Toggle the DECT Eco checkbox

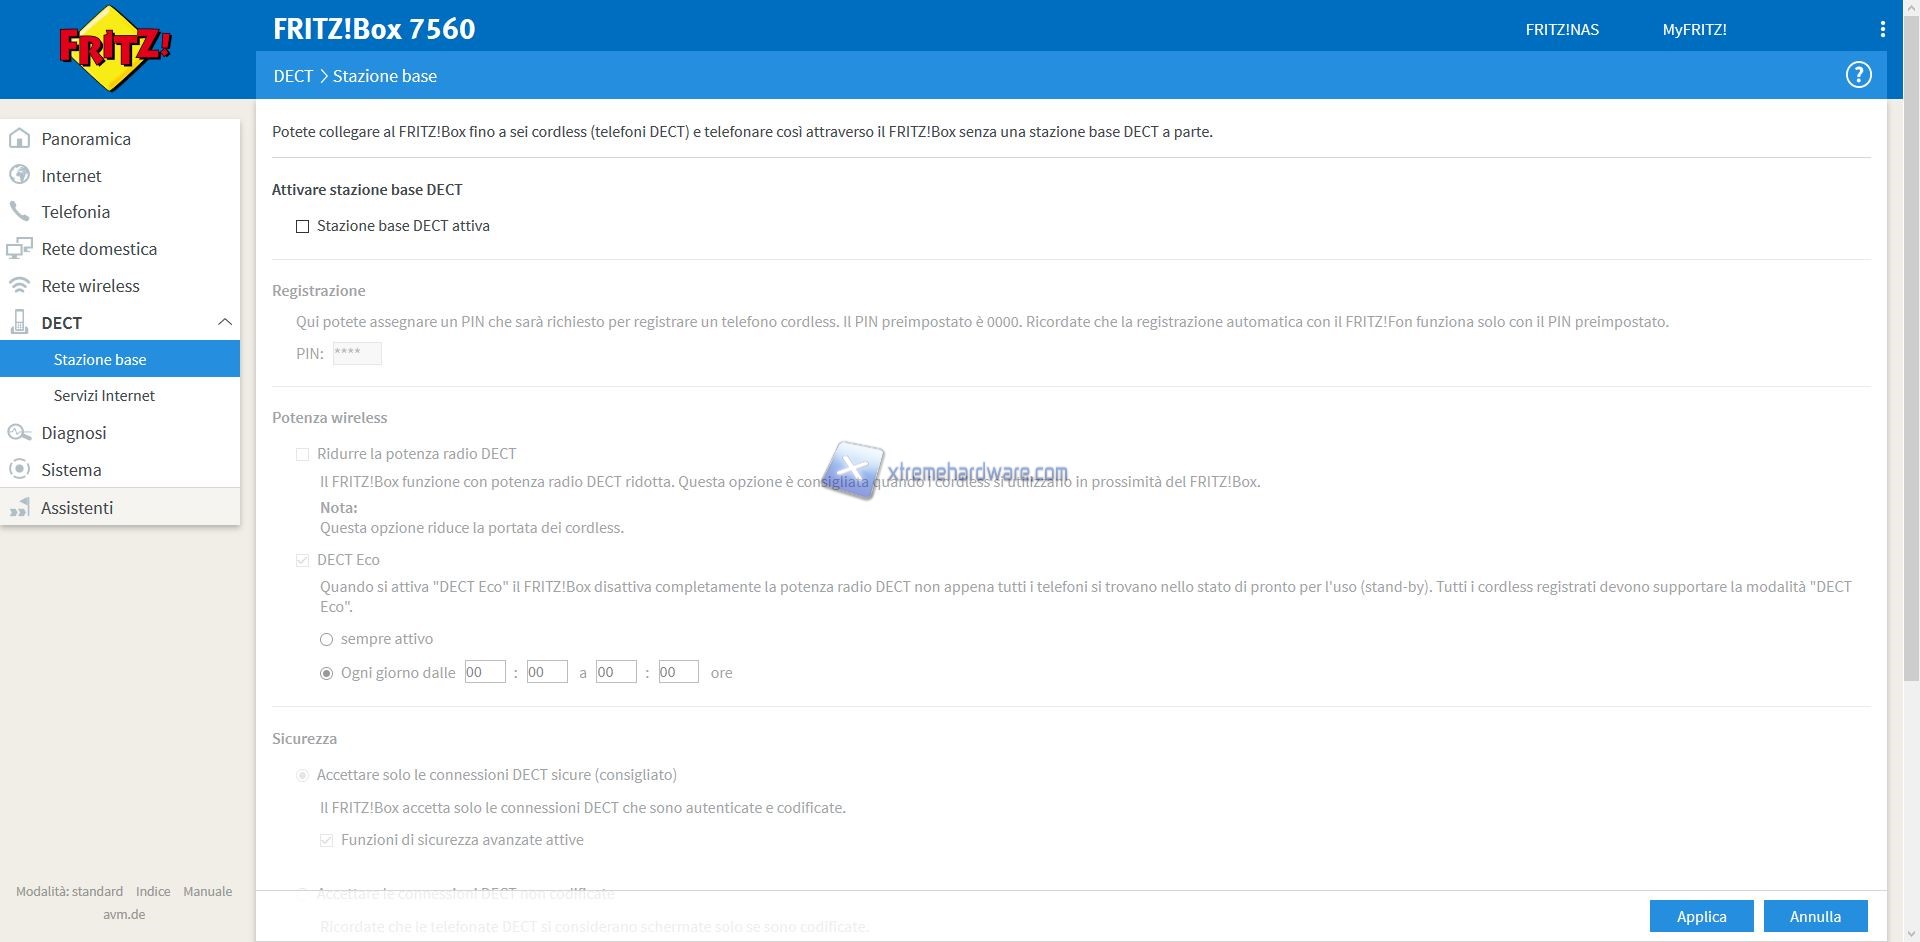coord(302,560)
